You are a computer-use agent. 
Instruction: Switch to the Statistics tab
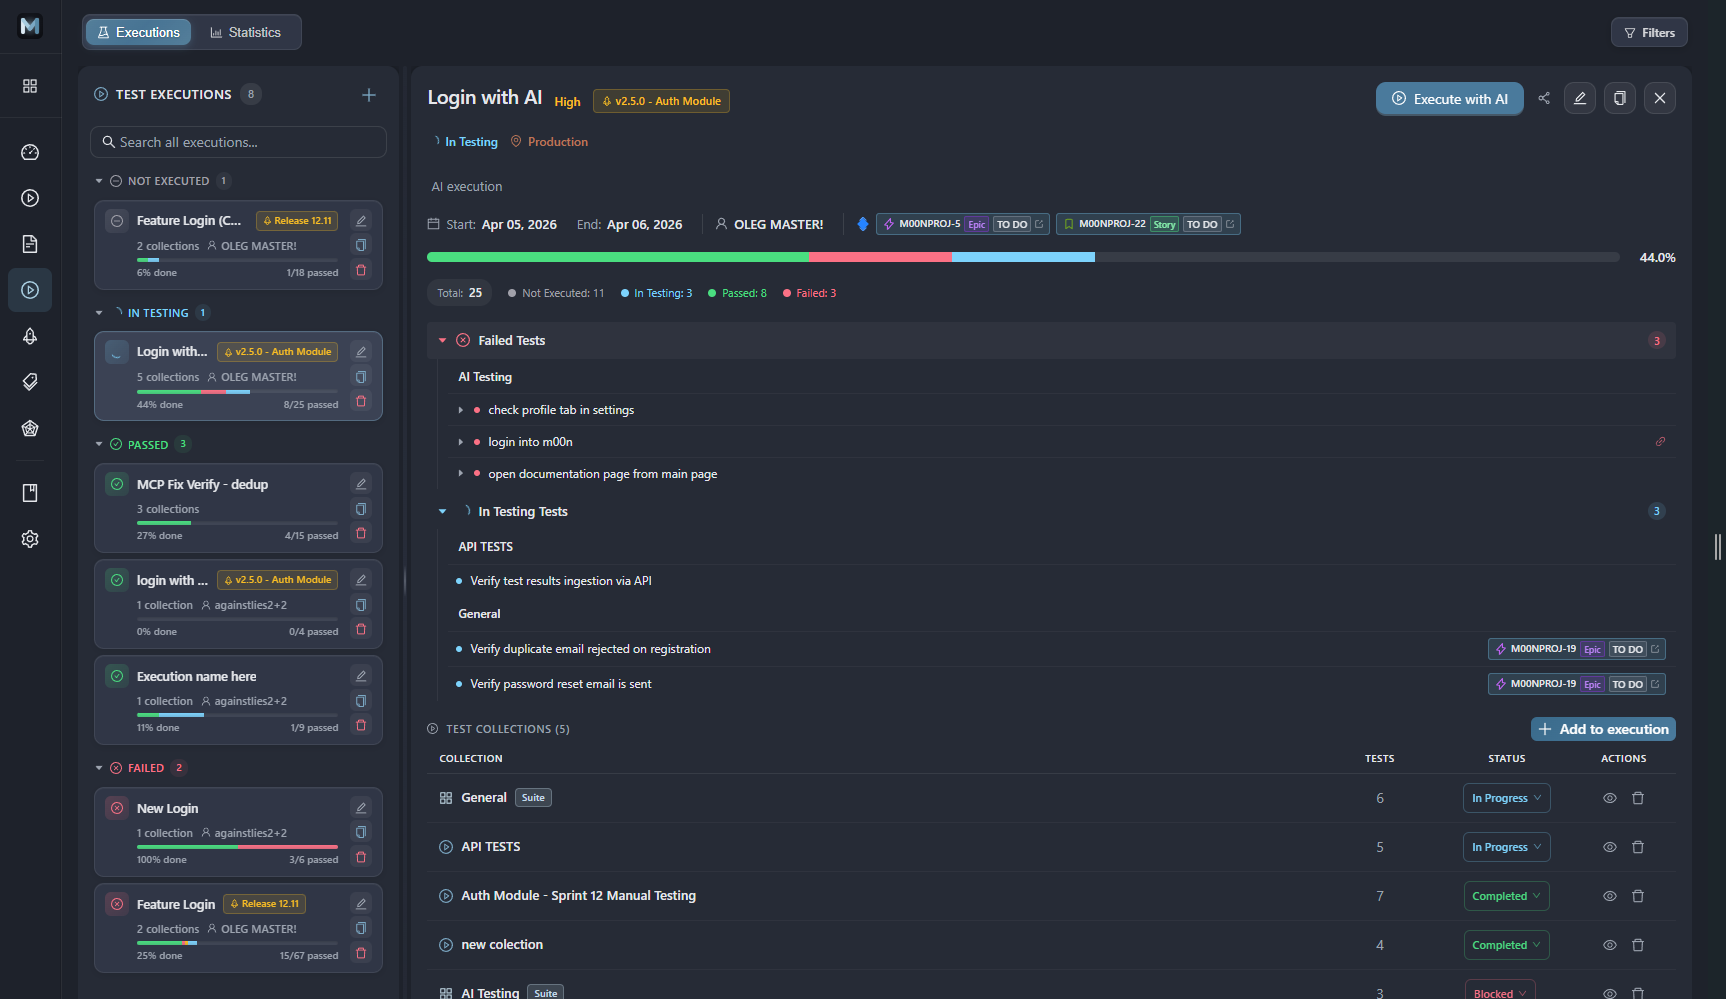[x=245, y=32]
